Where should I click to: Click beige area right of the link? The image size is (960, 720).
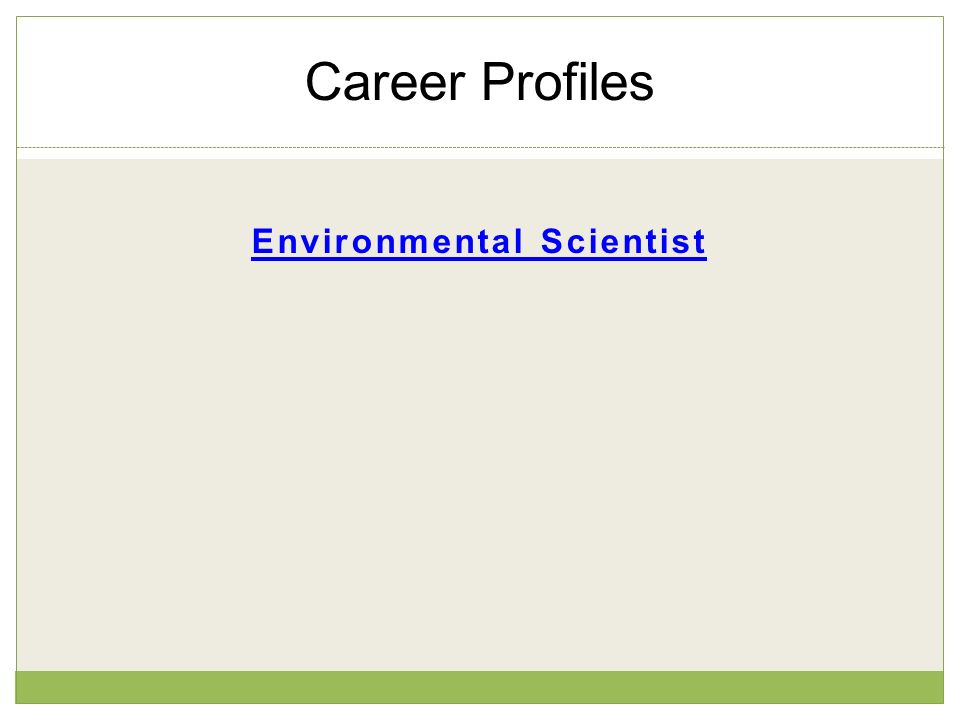coord(825,241)
